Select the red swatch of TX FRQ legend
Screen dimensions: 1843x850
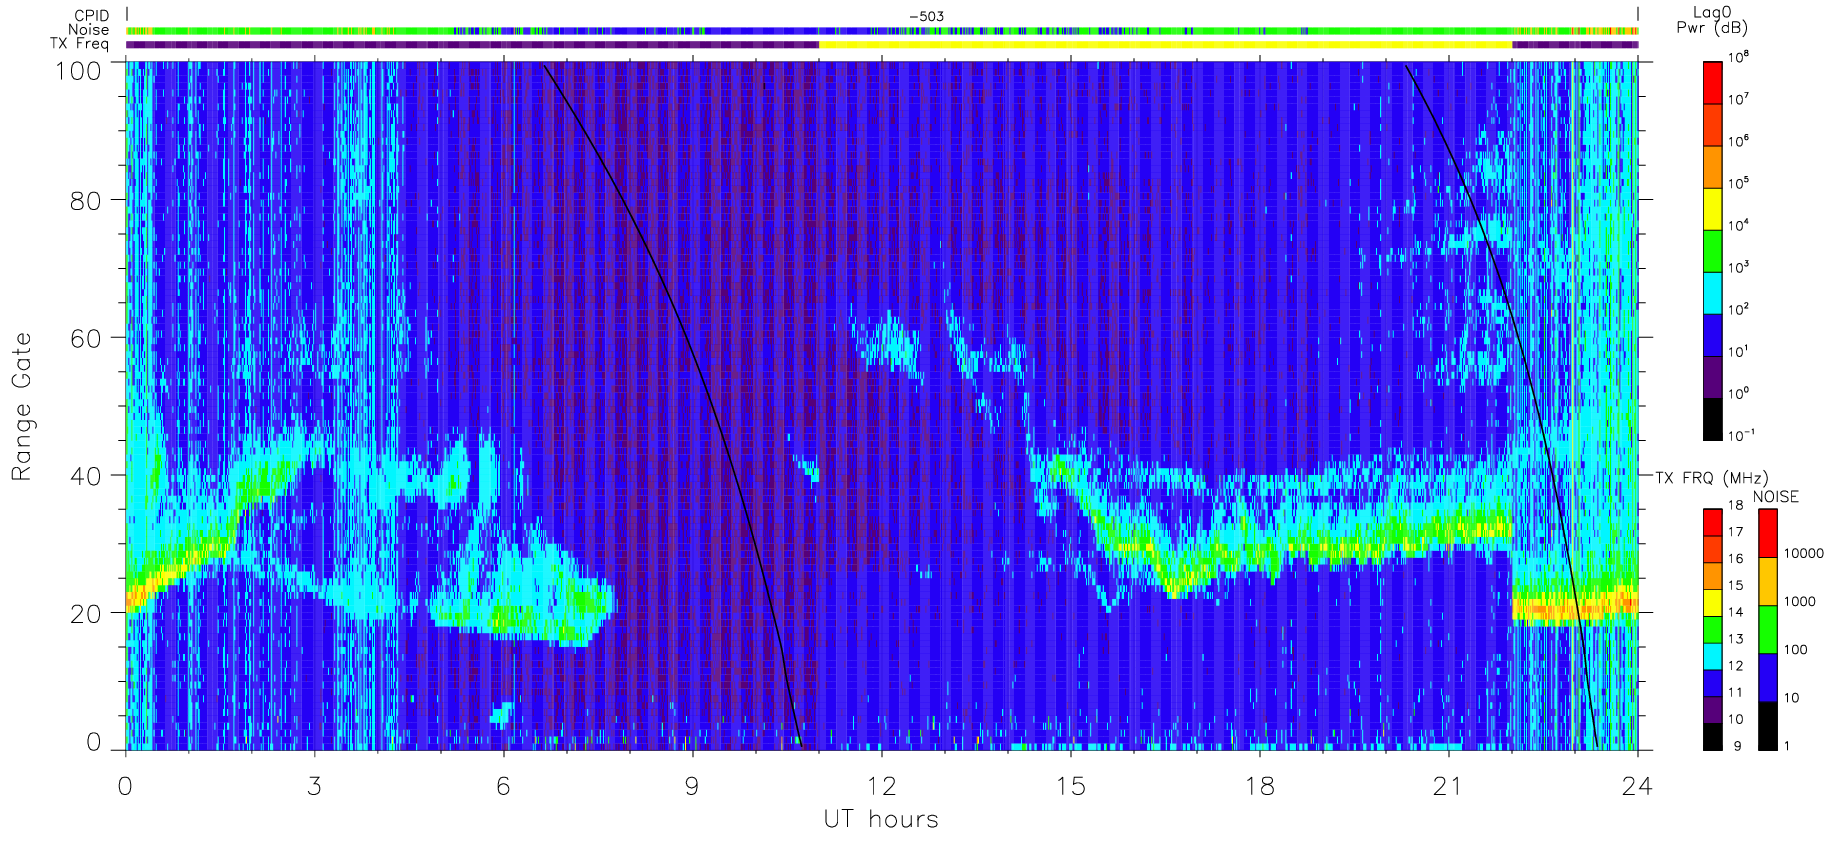point(1712,522)
